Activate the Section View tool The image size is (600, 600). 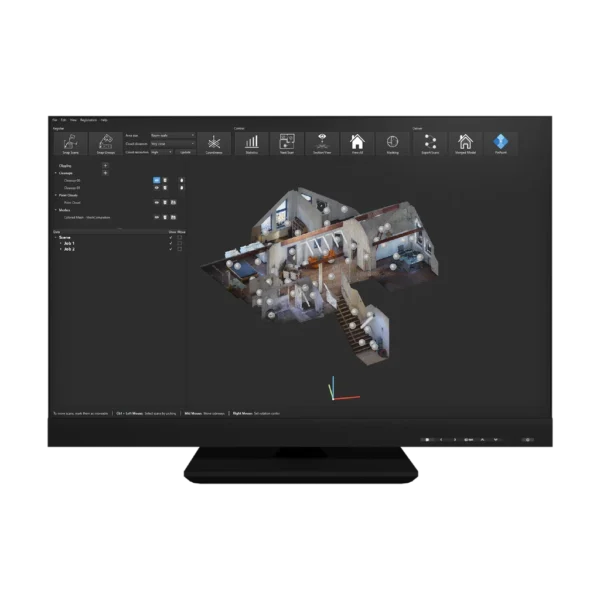[x=322, y=143]
